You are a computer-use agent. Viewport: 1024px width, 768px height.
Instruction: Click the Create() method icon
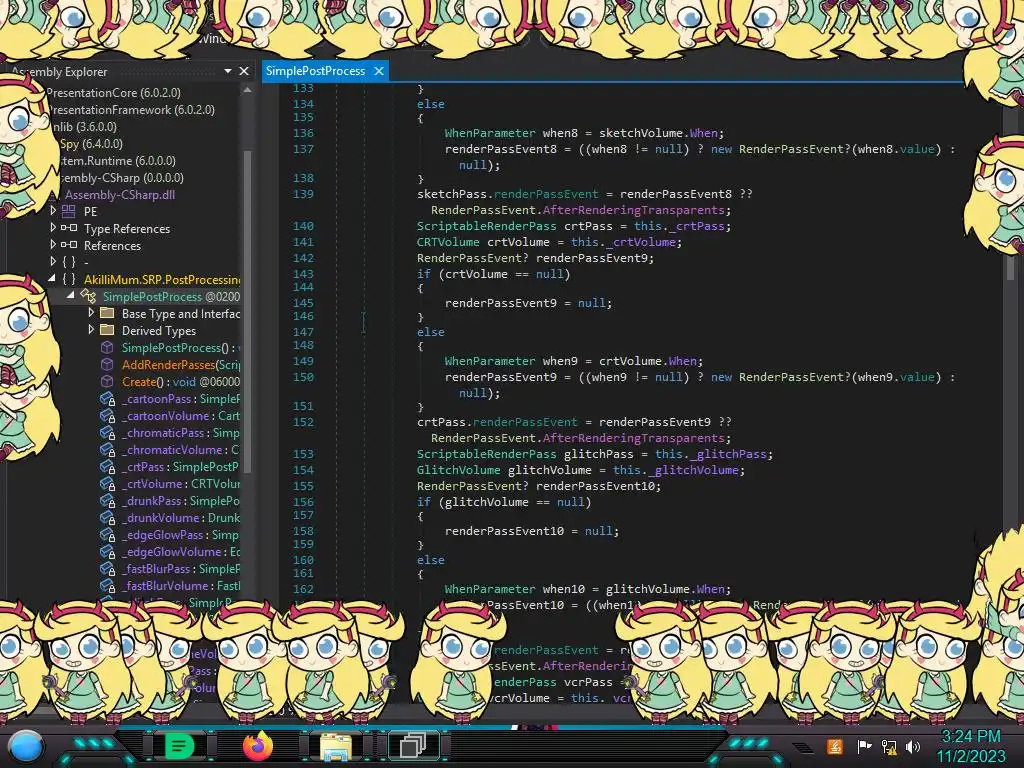click(107, 381)
